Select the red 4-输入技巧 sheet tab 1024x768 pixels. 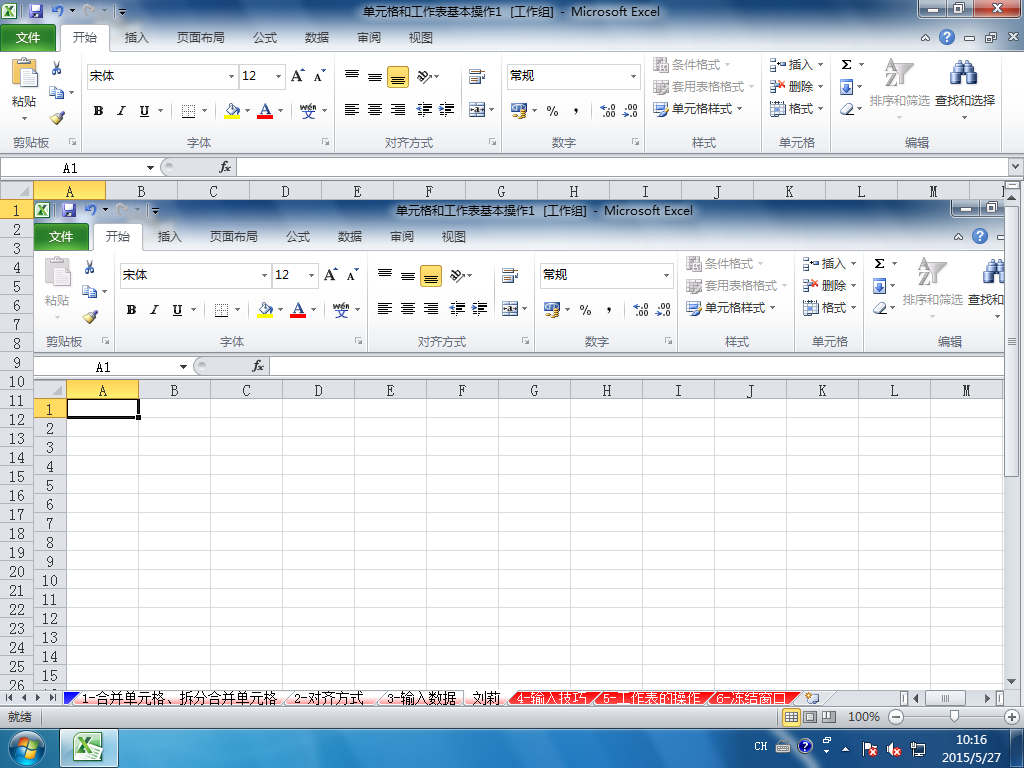pos(551,698)
